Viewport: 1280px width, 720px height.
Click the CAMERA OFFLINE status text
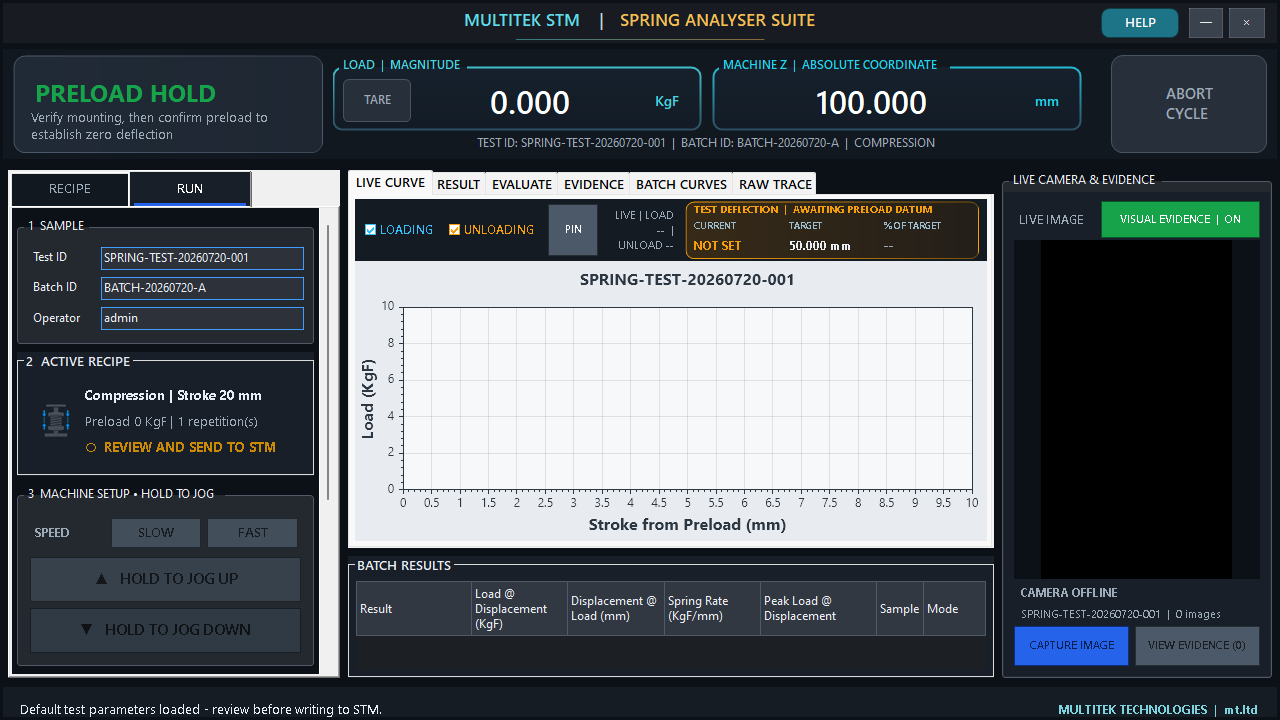[x=1069, y=593]
